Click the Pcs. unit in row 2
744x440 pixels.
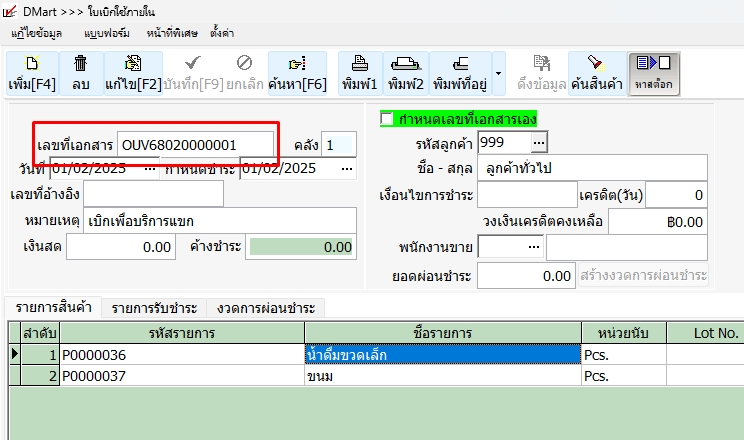(x=623, y=376)
